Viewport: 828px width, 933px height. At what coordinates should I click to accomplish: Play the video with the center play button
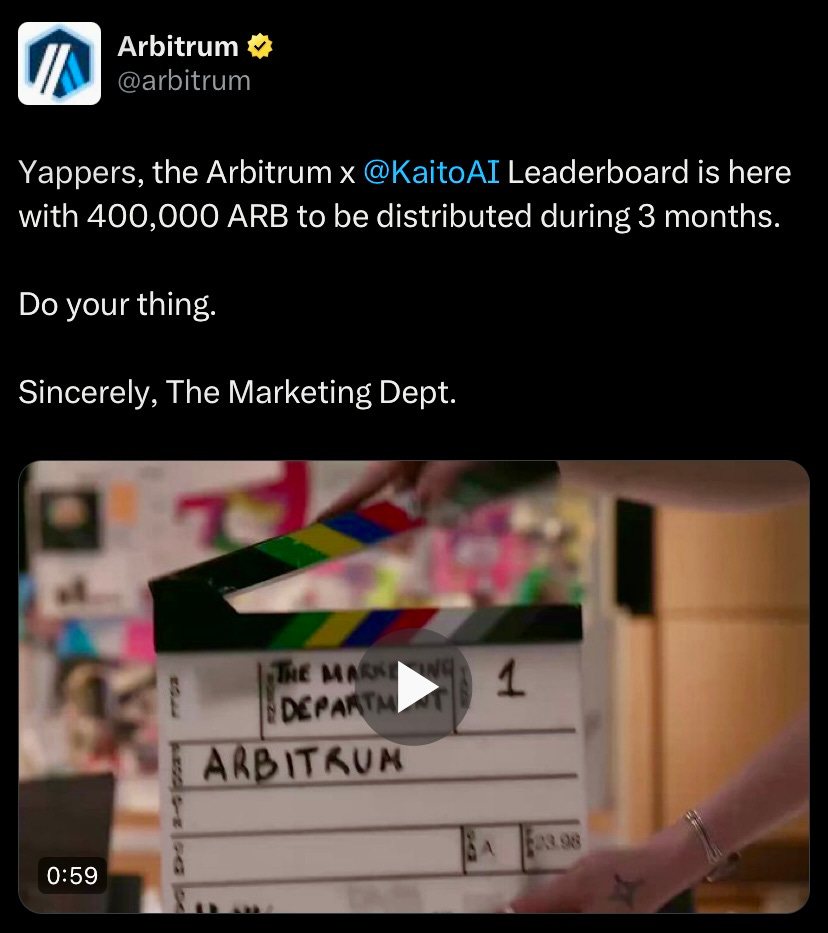coord(413,687)
